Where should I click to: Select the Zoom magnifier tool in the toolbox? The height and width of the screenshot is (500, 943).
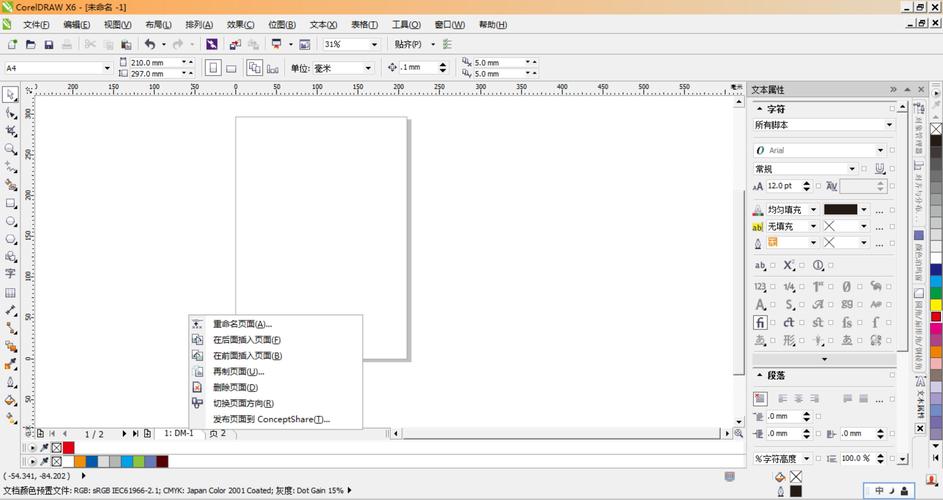click(x=10, y=149)
